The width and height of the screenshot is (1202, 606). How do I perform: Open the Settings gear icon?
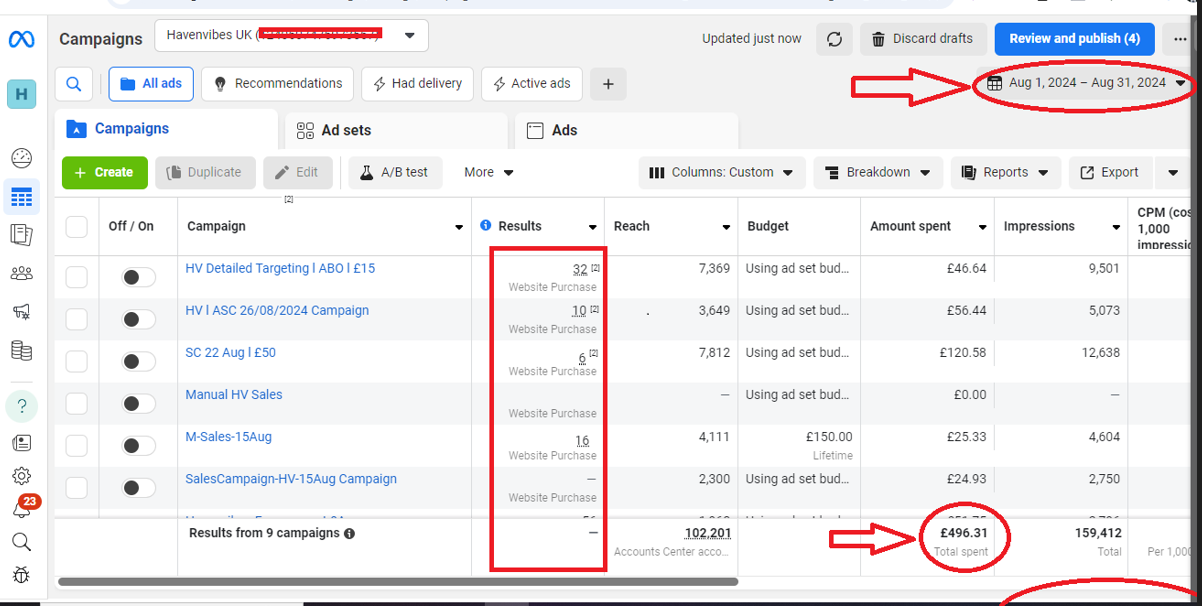pyautogui.click(x=21, y=476)
